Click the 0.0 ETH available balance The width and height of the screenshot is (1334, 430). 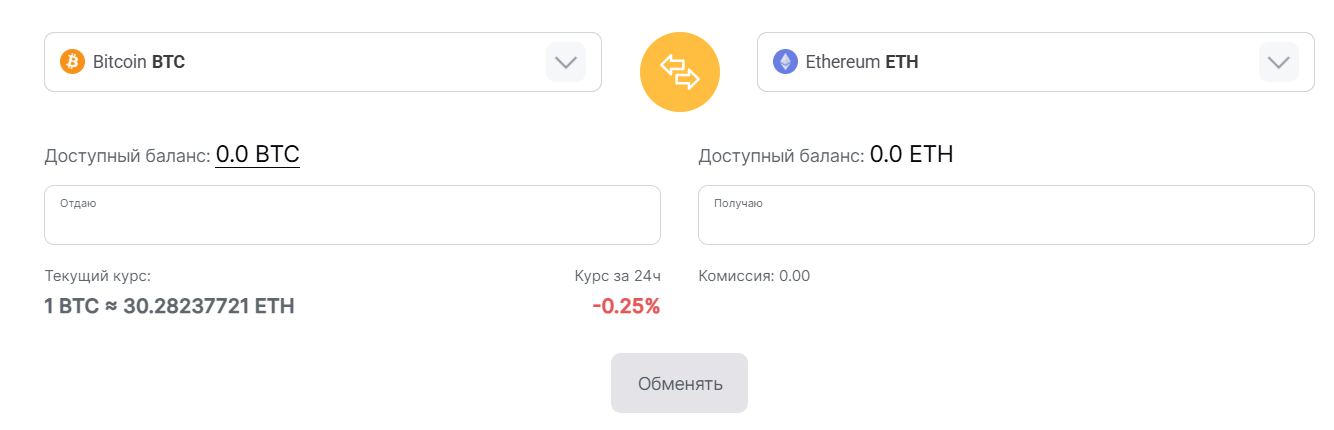(x=911, y=155)
